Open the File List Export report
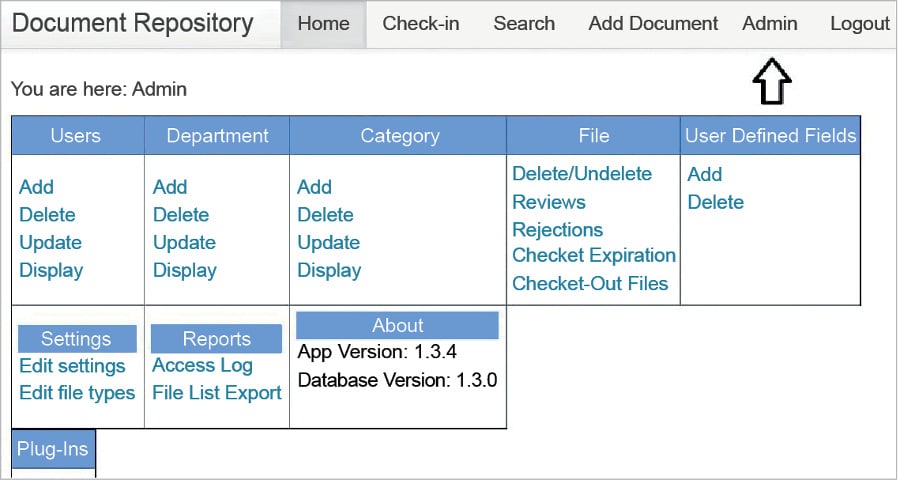Image resolution: width=900 pixels, height=480 pixels. (217, 393)
